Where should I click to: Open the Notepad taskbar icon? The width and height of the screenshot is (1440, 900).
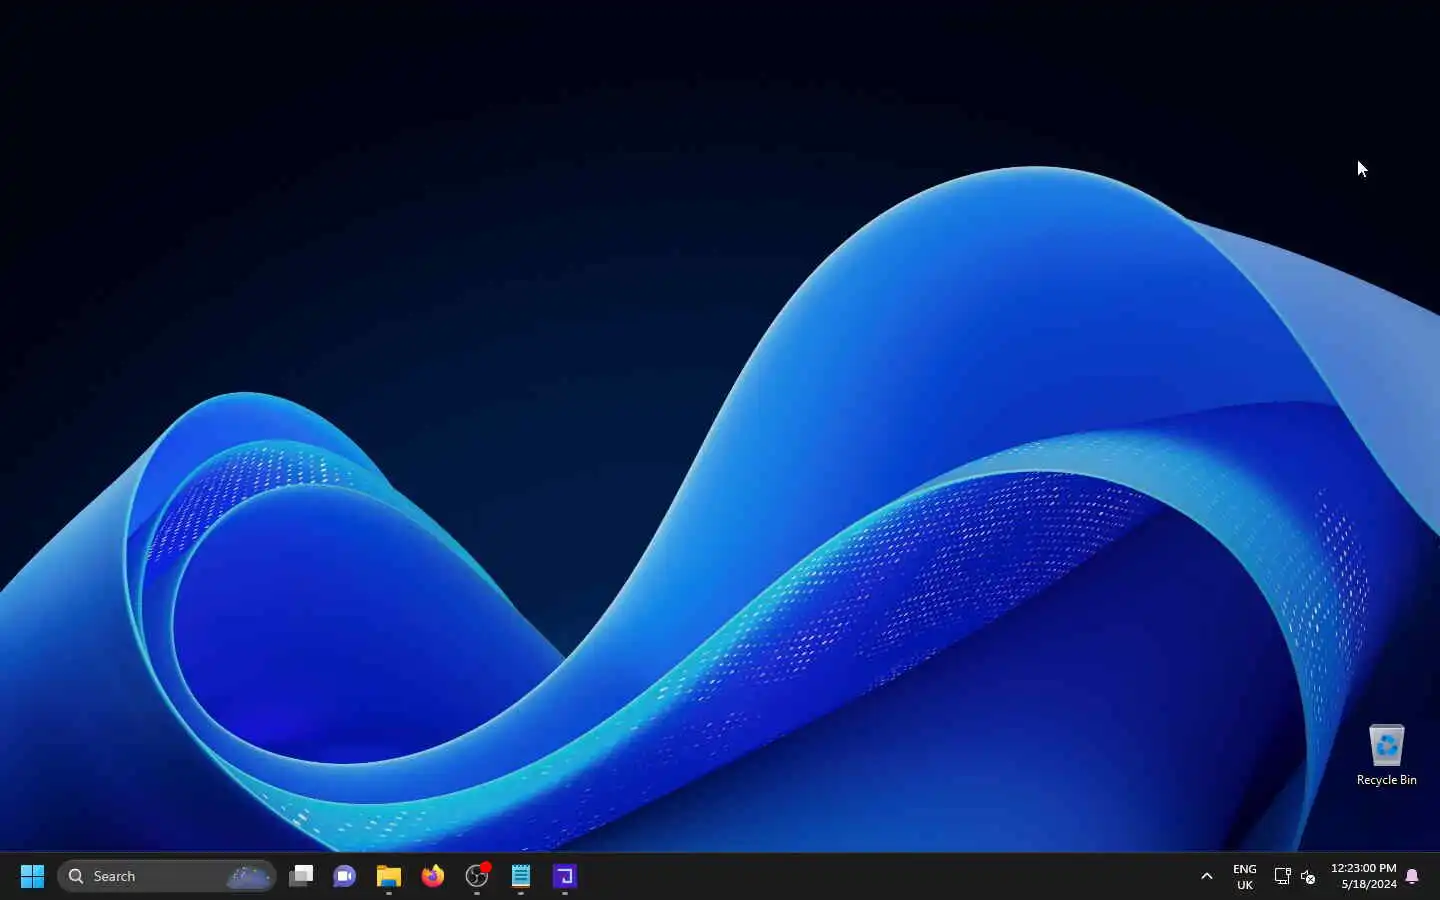tap(521, 876)
